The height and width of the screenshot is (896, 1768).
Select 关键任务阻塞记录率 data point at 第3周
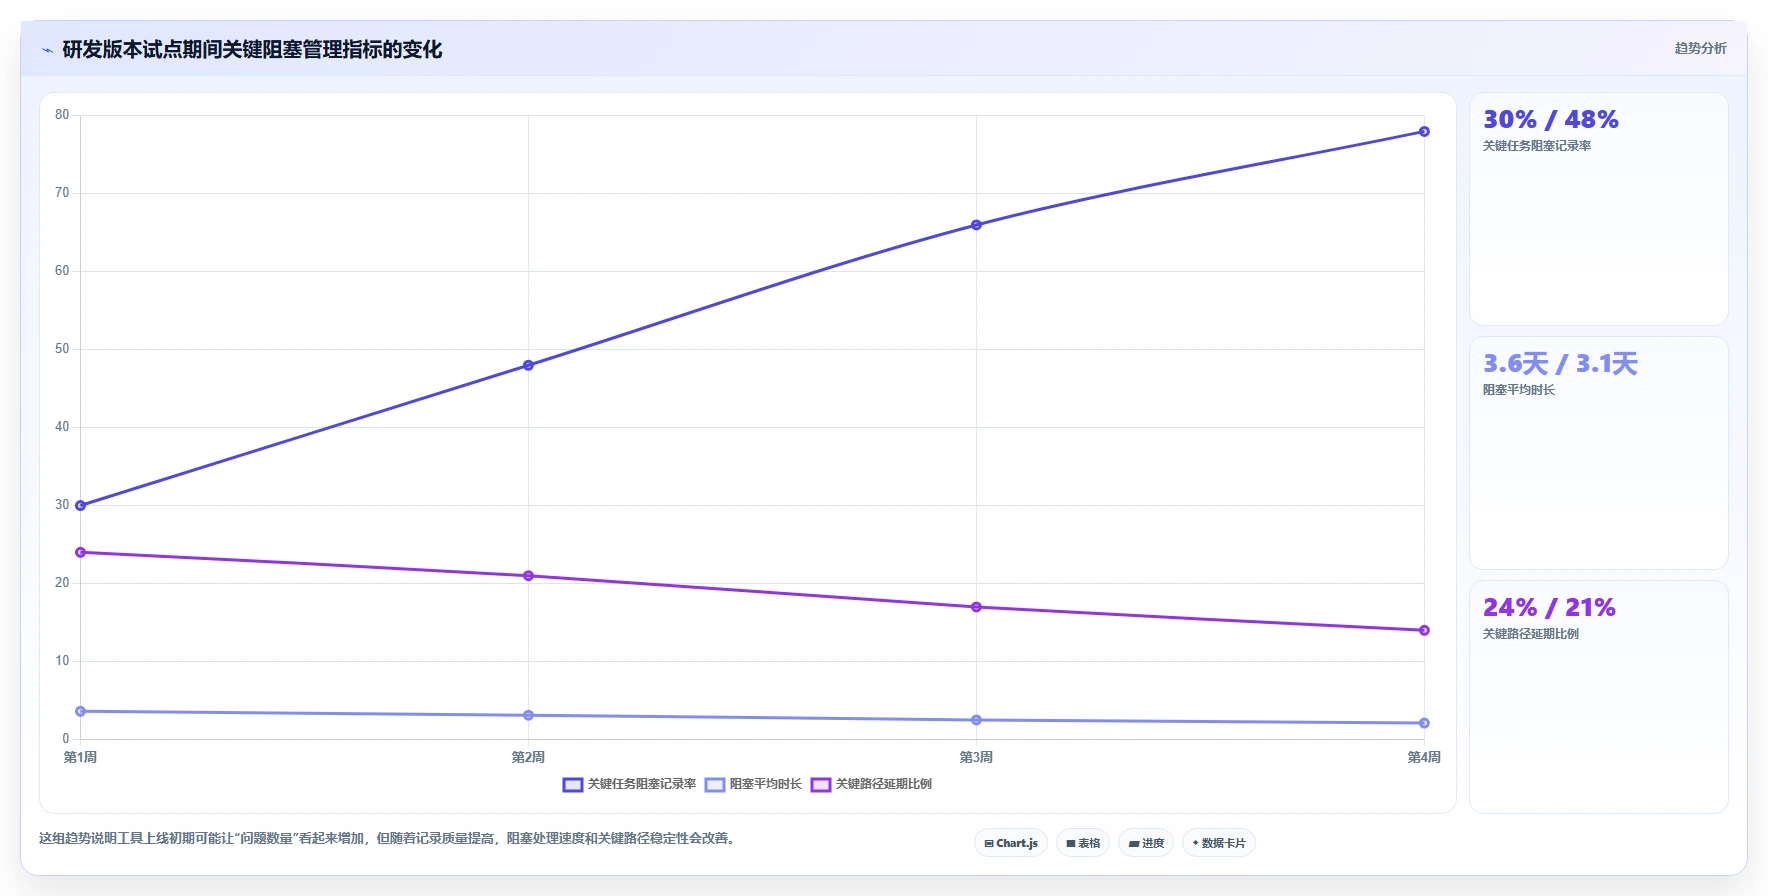click(976, 225)
